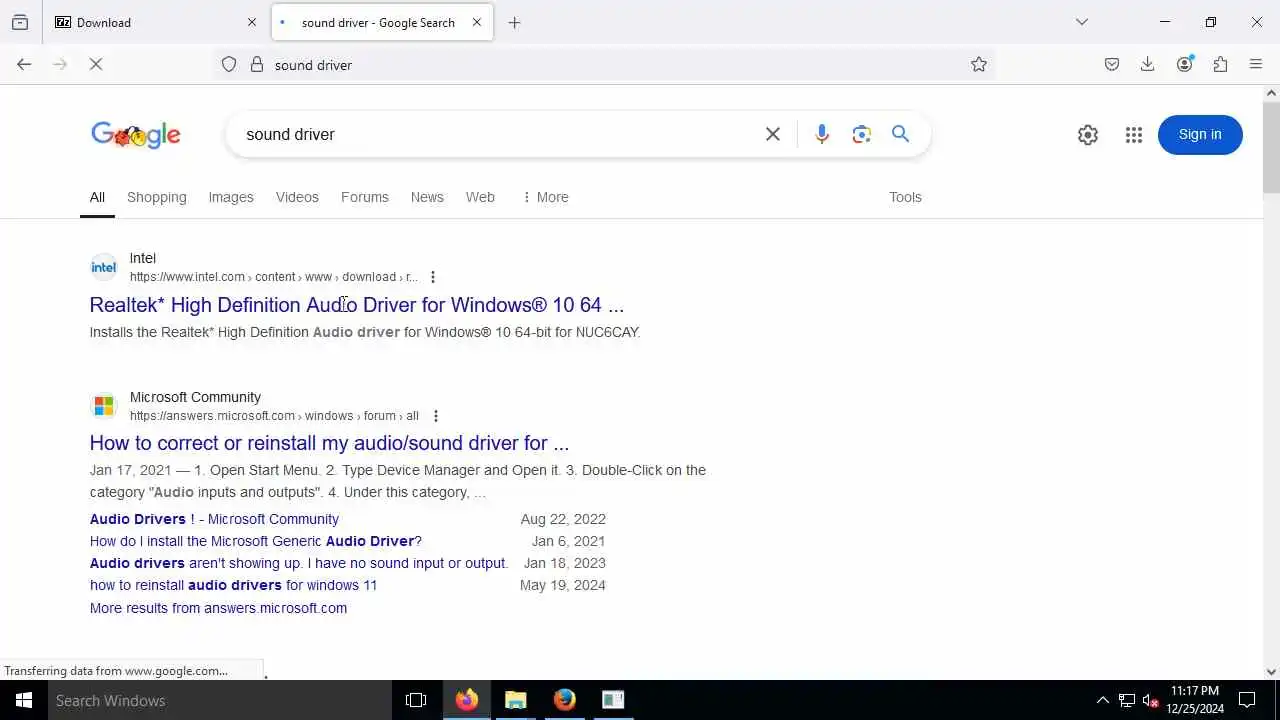Screen dimensions: 1280x720
Task: Open Firefox downloads panel
Action: tap(1148, 64)
